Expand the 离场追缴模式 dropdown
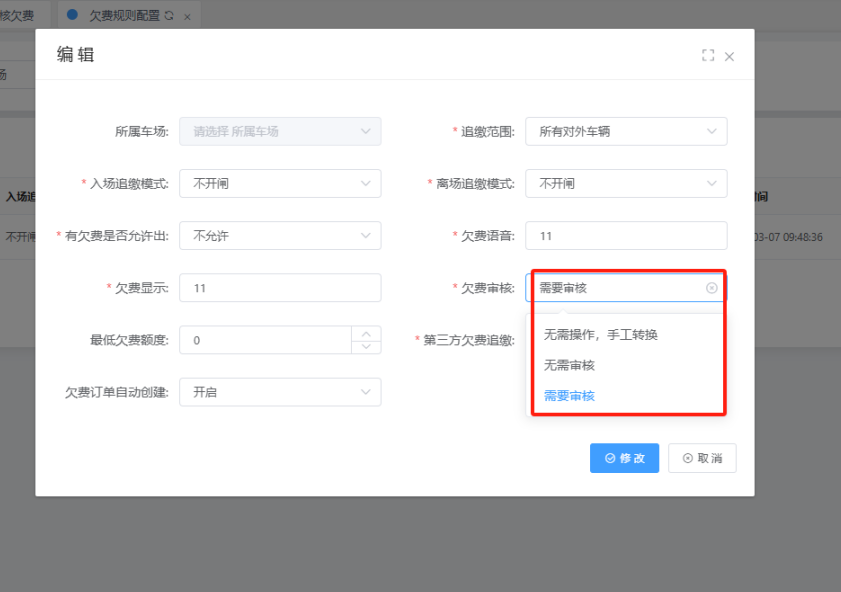The height and width of the screenshot is (592, 841). 626,183
